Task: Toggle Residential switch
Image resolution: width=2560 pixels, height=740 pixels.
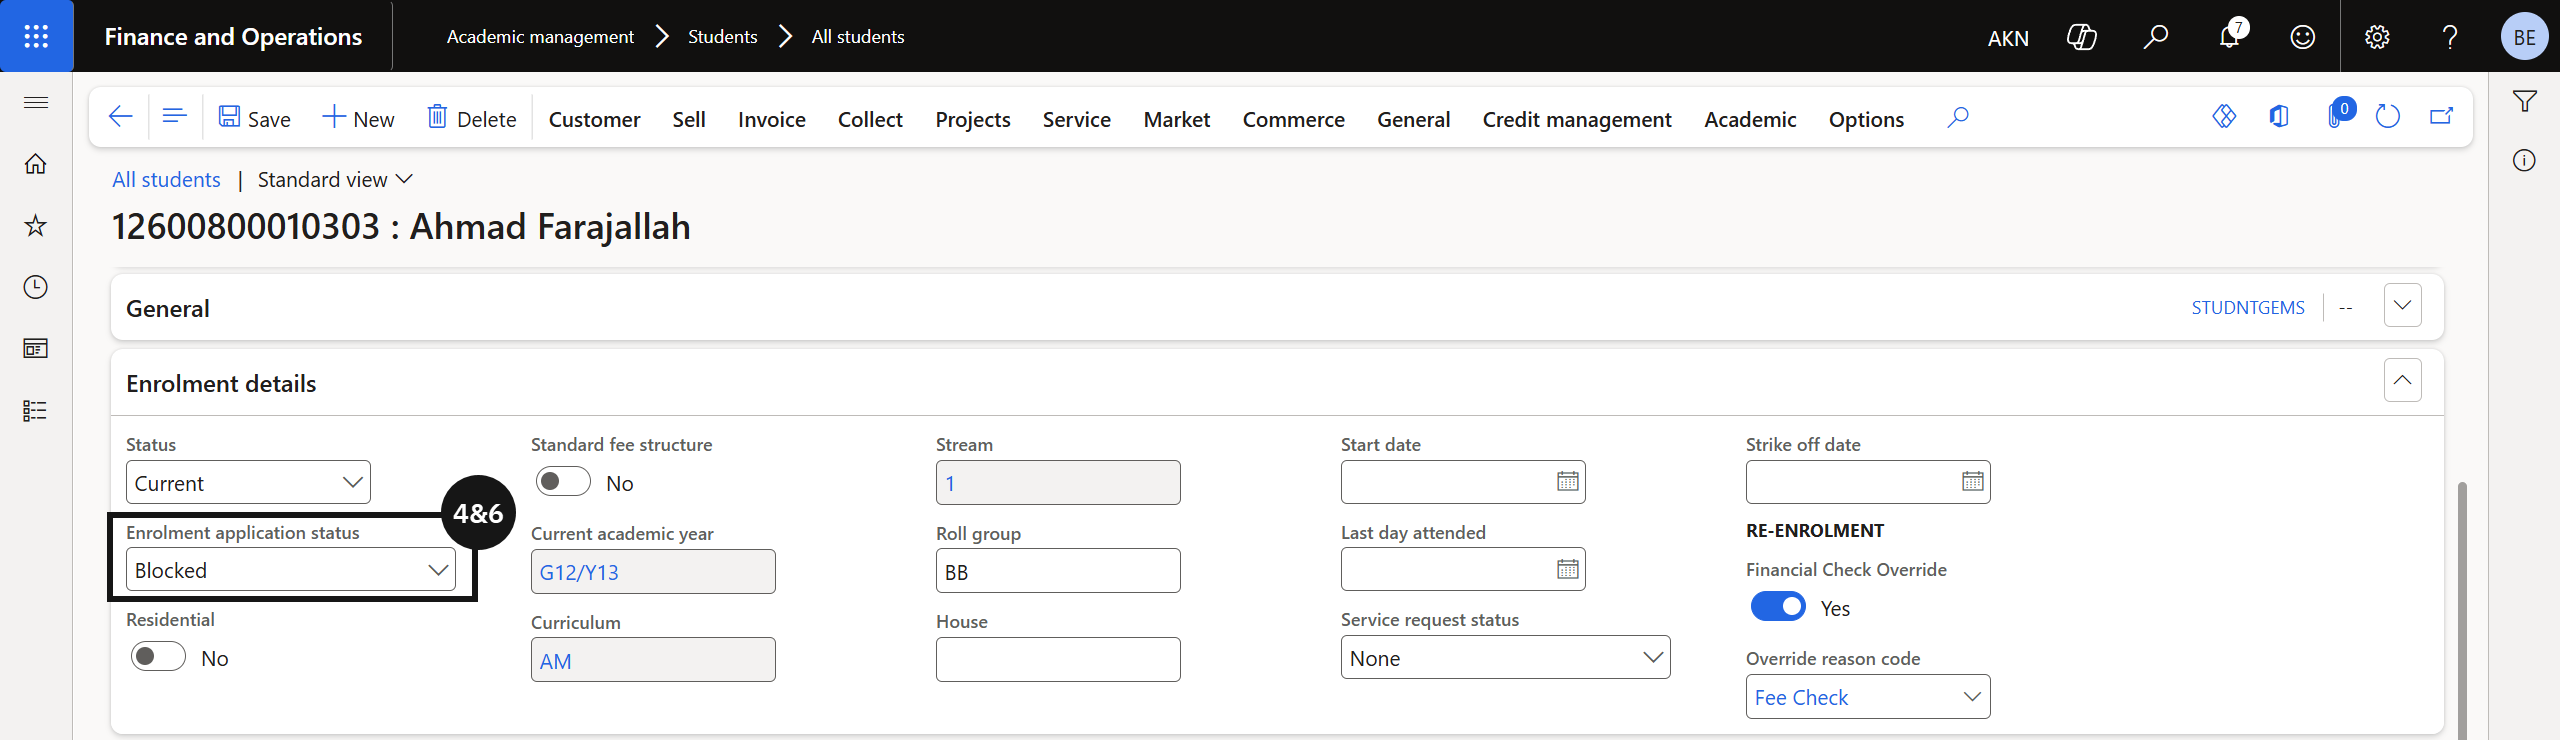Action: [158, 657]
